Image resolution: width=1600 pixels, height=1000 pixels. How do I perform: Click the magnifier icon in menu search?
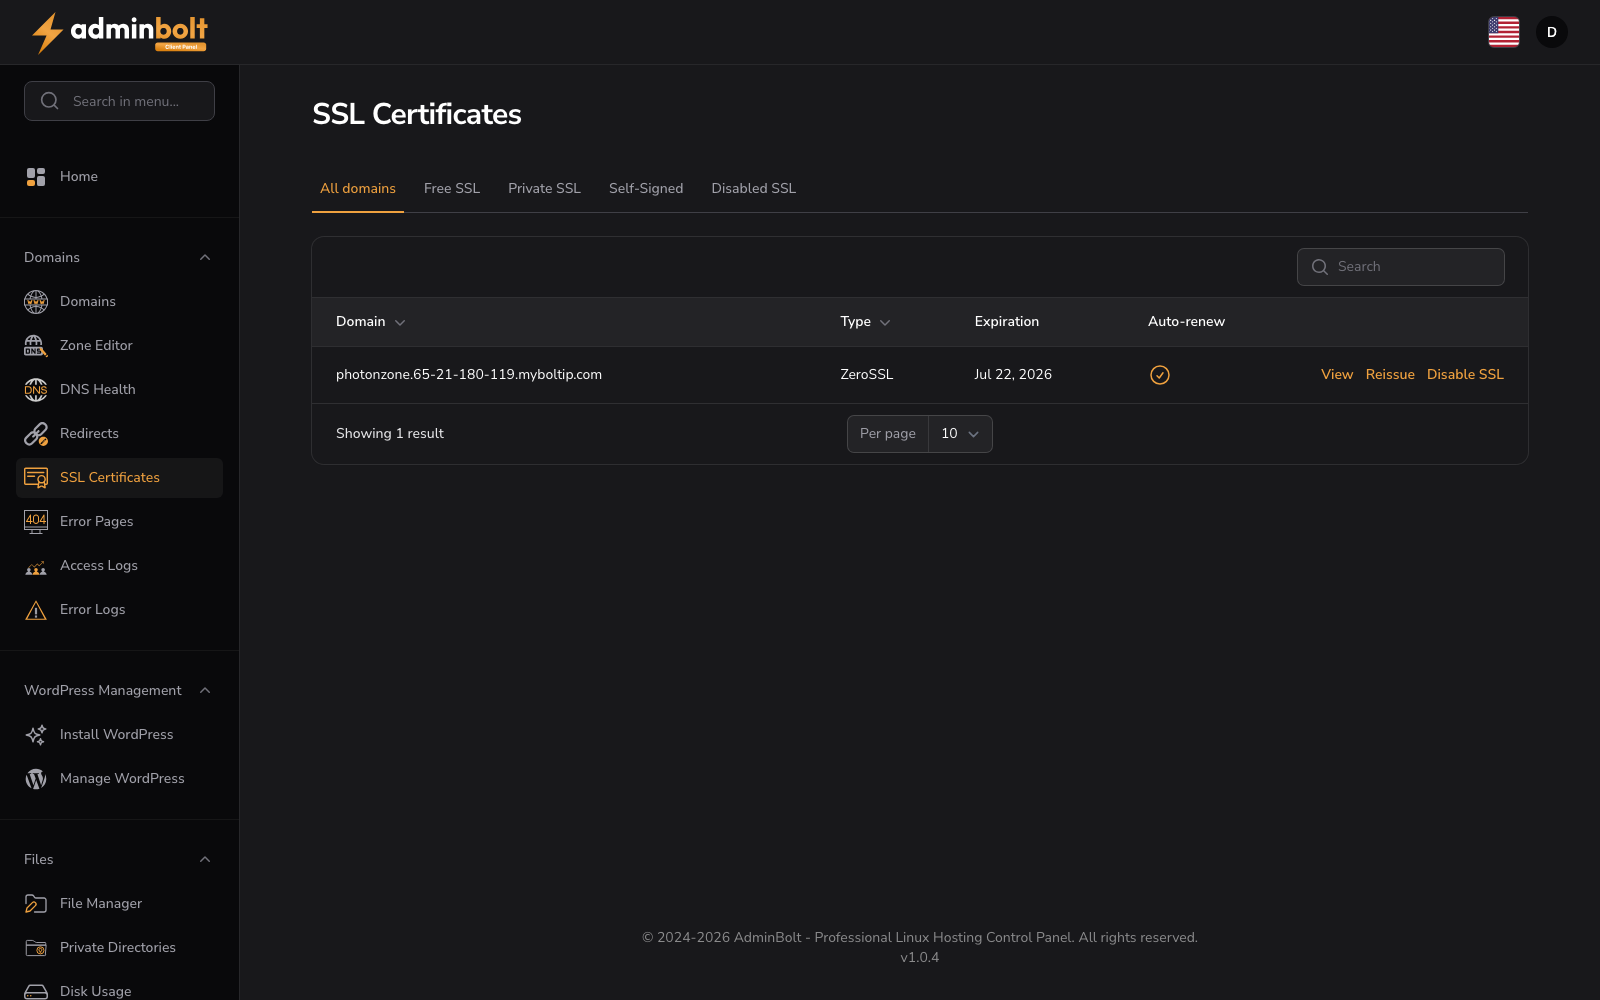tap(50, 101)
